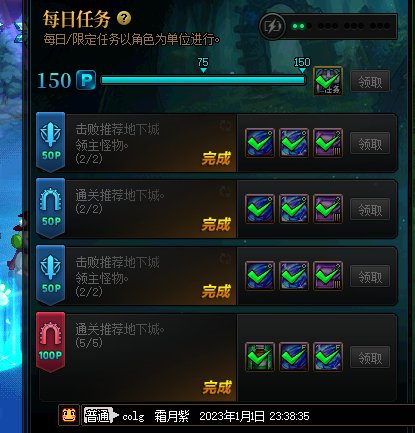Click the refresh icon on the second quest
Image resolution: width=415 pixels, height=433 pixels.
click(x=225, y=192)
